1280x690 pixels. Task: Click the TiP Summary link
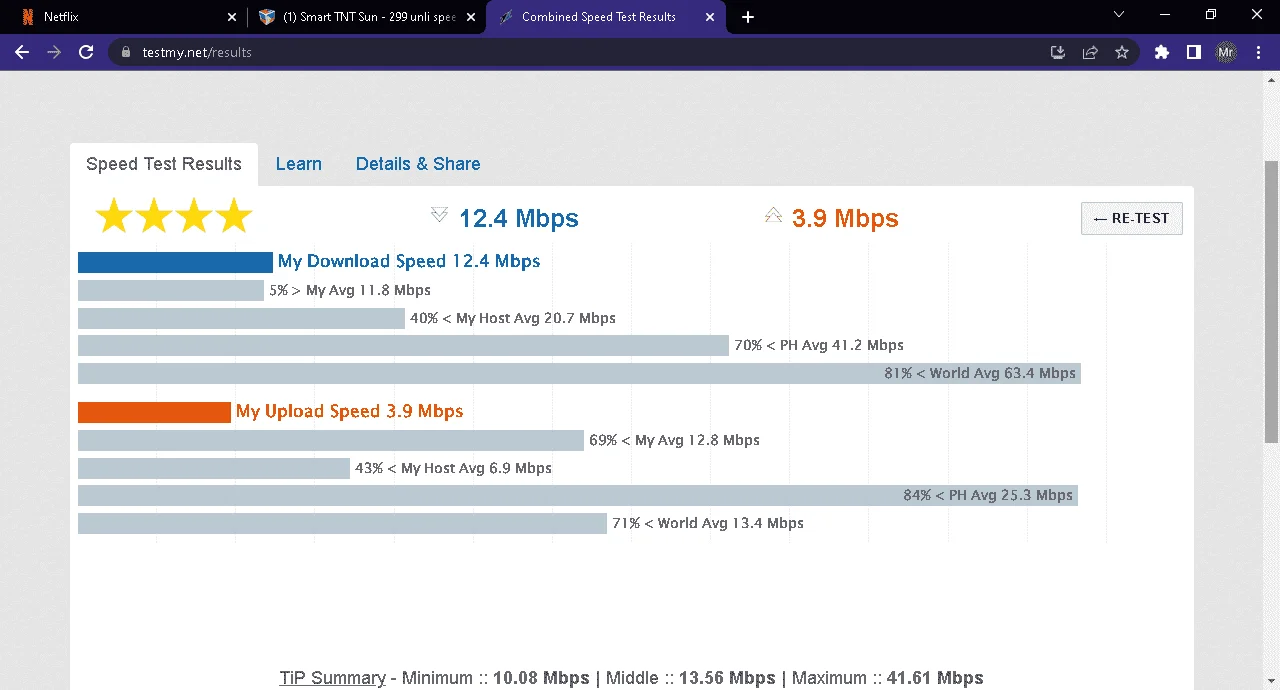[x=333, y=678]
